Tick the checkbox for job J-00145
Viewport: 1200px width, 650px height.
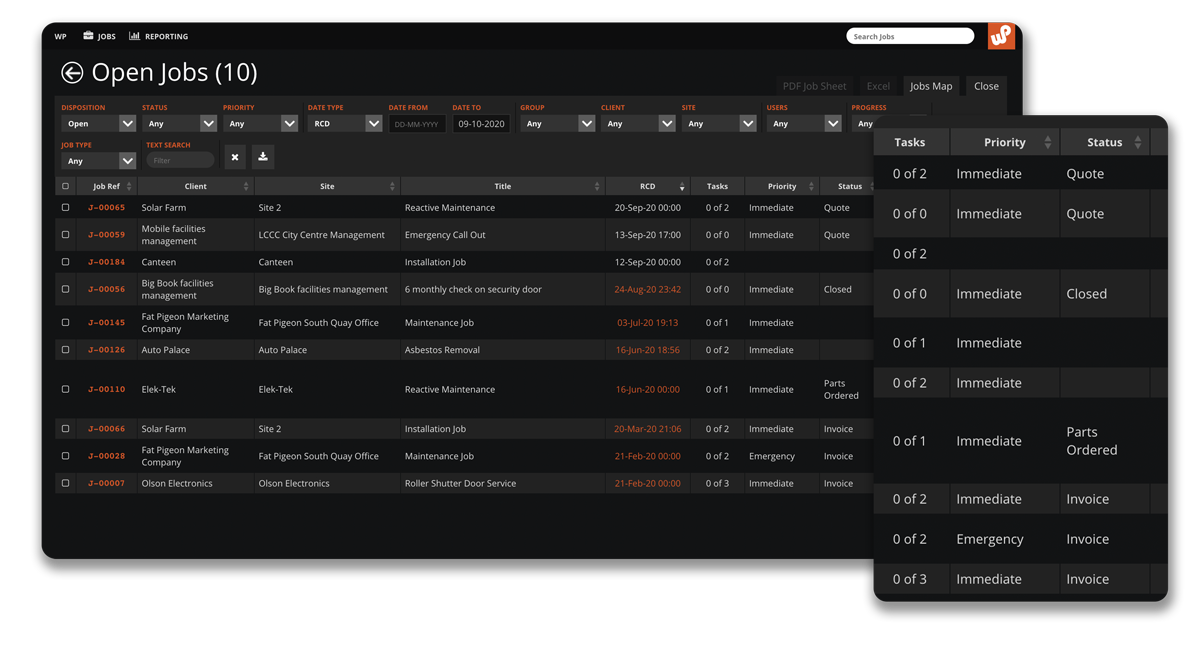(66, 323)
